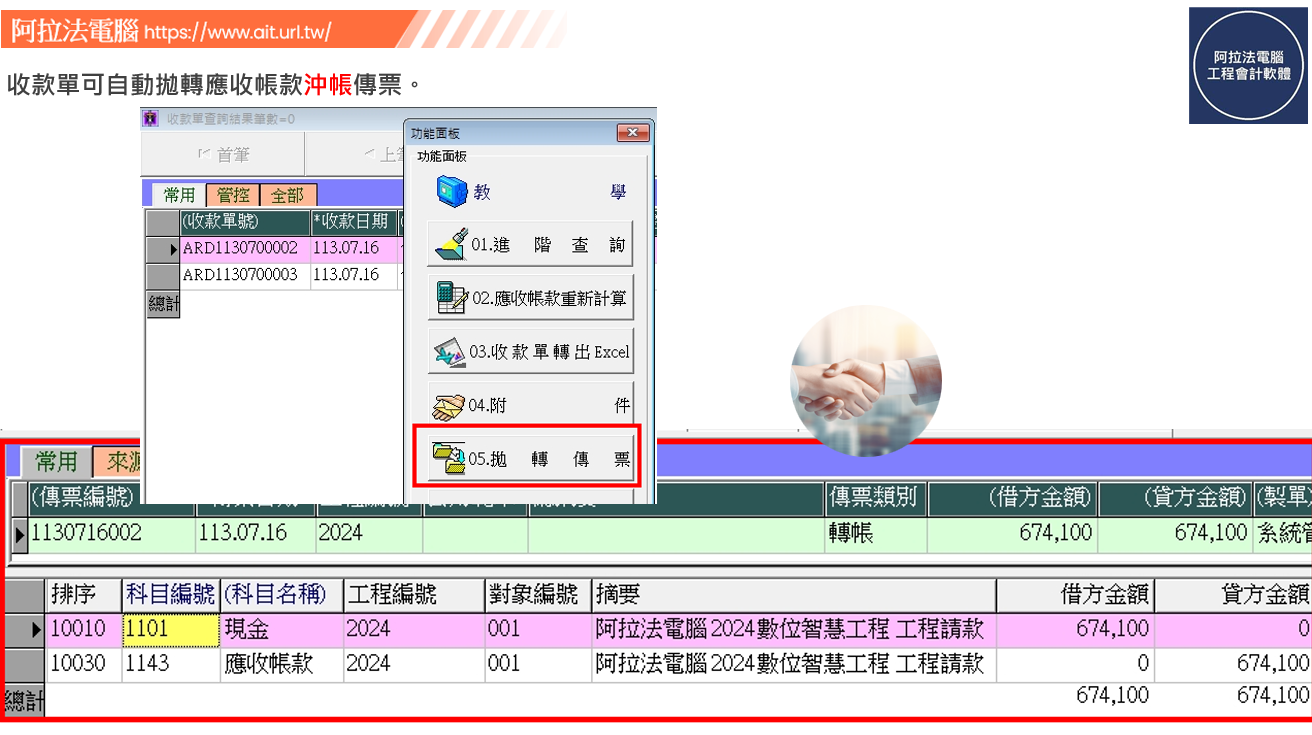Viewport: 1312px width, 735px height.
Task: Click 排序 column header
Action: [84, 595]
